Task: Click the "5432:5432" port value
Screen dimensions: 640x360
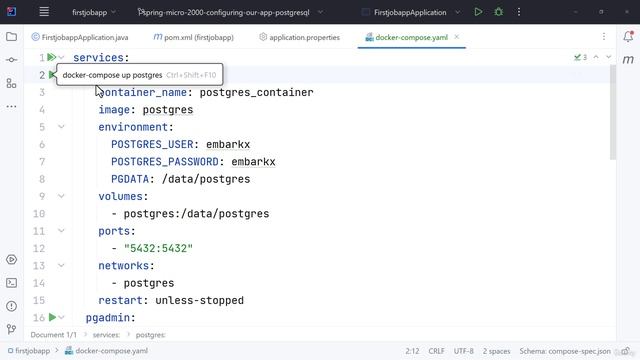Action: click(x=158, y=248)
